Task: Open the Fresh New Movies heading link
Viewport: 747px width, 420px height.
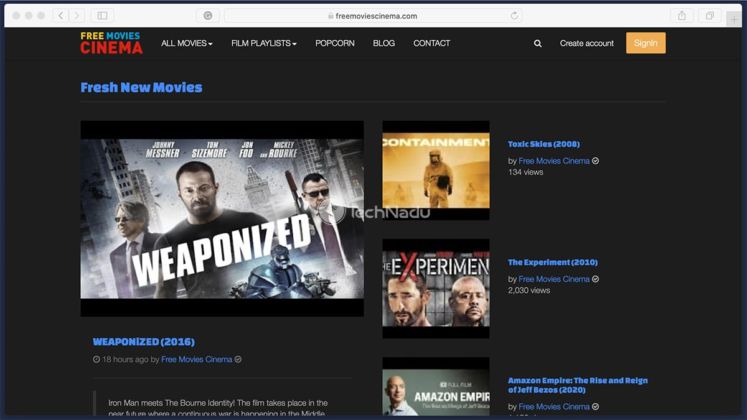Action: [x=141, y=88]
